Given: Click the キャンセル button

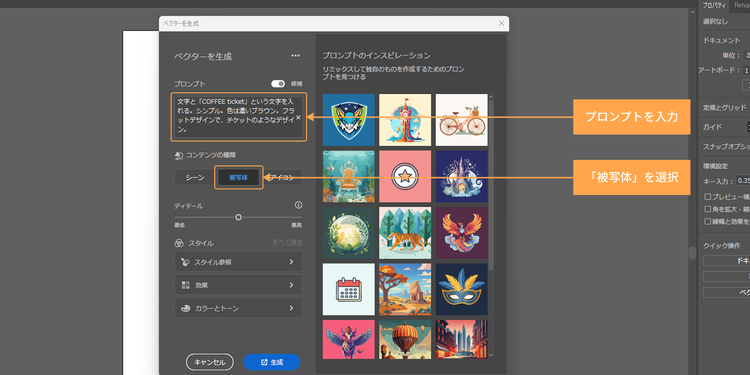Looking at the screenshot, I should point(210,362).
